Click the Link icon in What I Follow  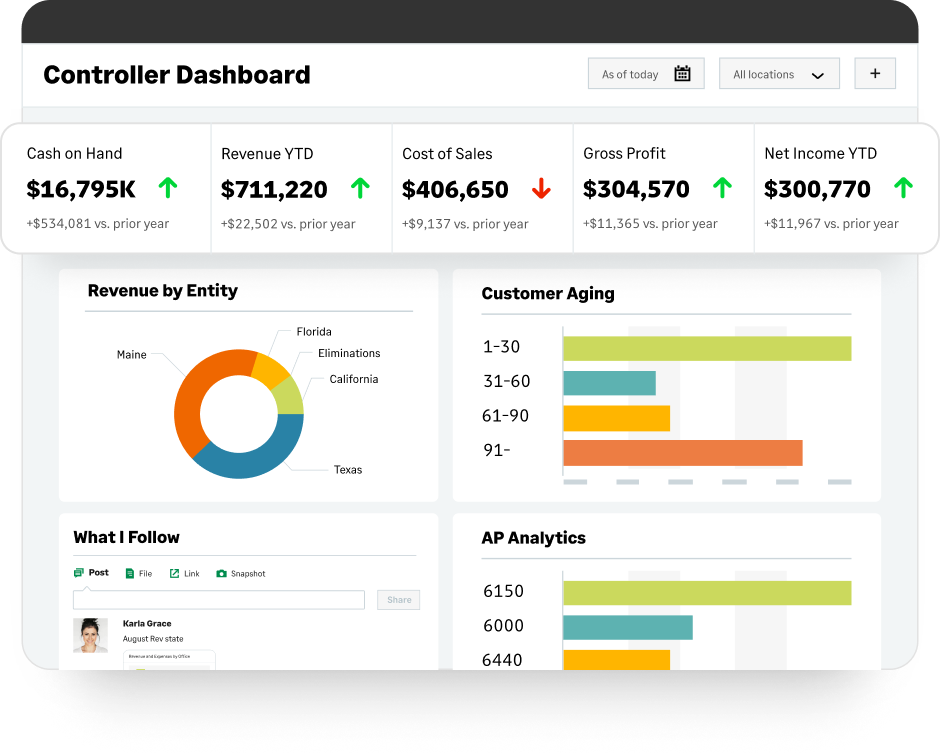pos(174,574)
